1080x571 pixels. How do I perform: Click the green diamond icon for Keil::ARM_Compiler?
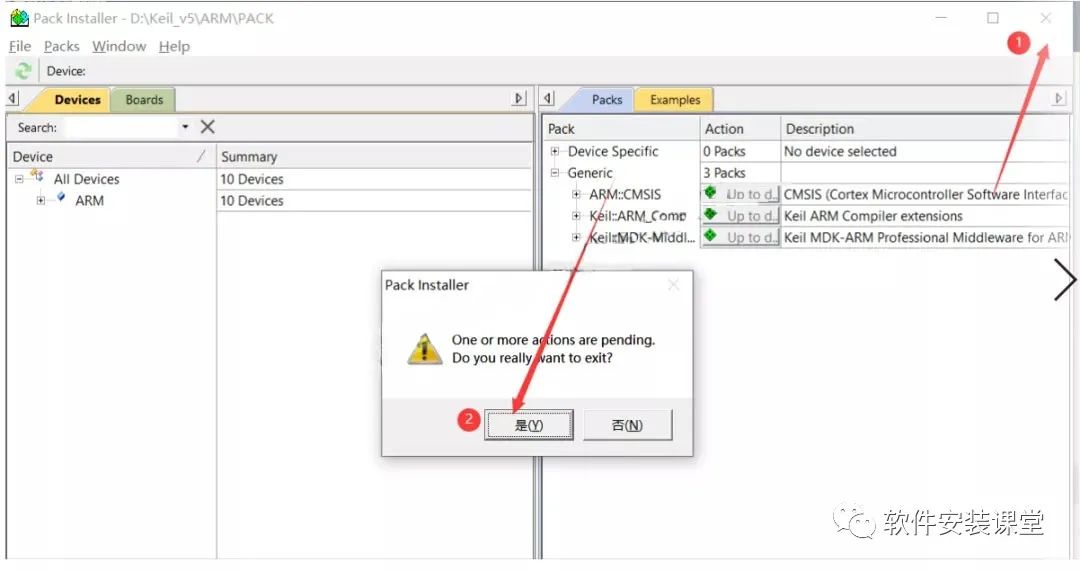tap(710, 215)
